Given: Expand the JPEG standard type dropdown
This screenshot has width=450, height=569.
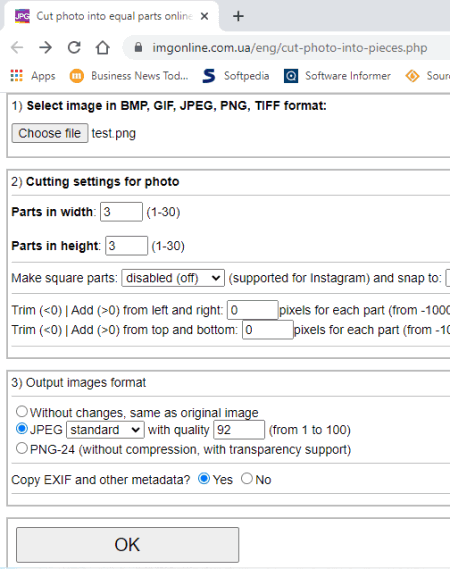Looking at the screenshot, I should 105,430.
